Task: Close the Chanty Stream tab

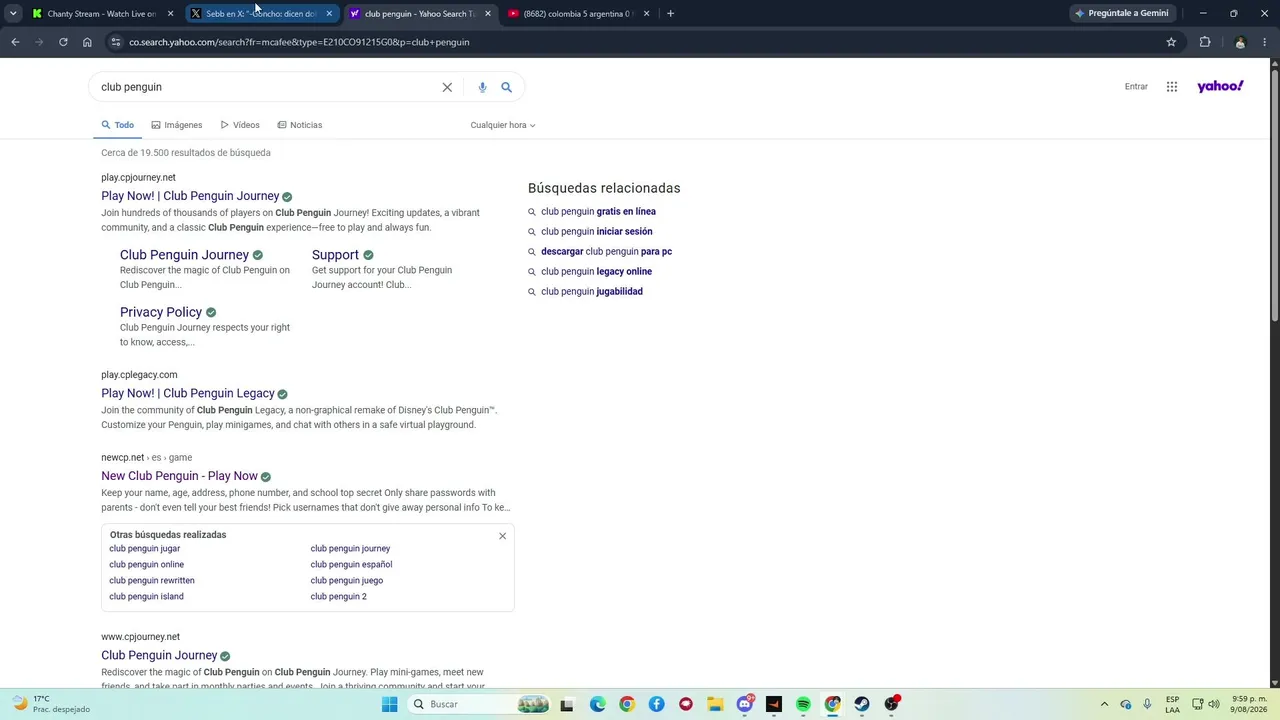Action: pyautogui.click(x=170, y=14)
